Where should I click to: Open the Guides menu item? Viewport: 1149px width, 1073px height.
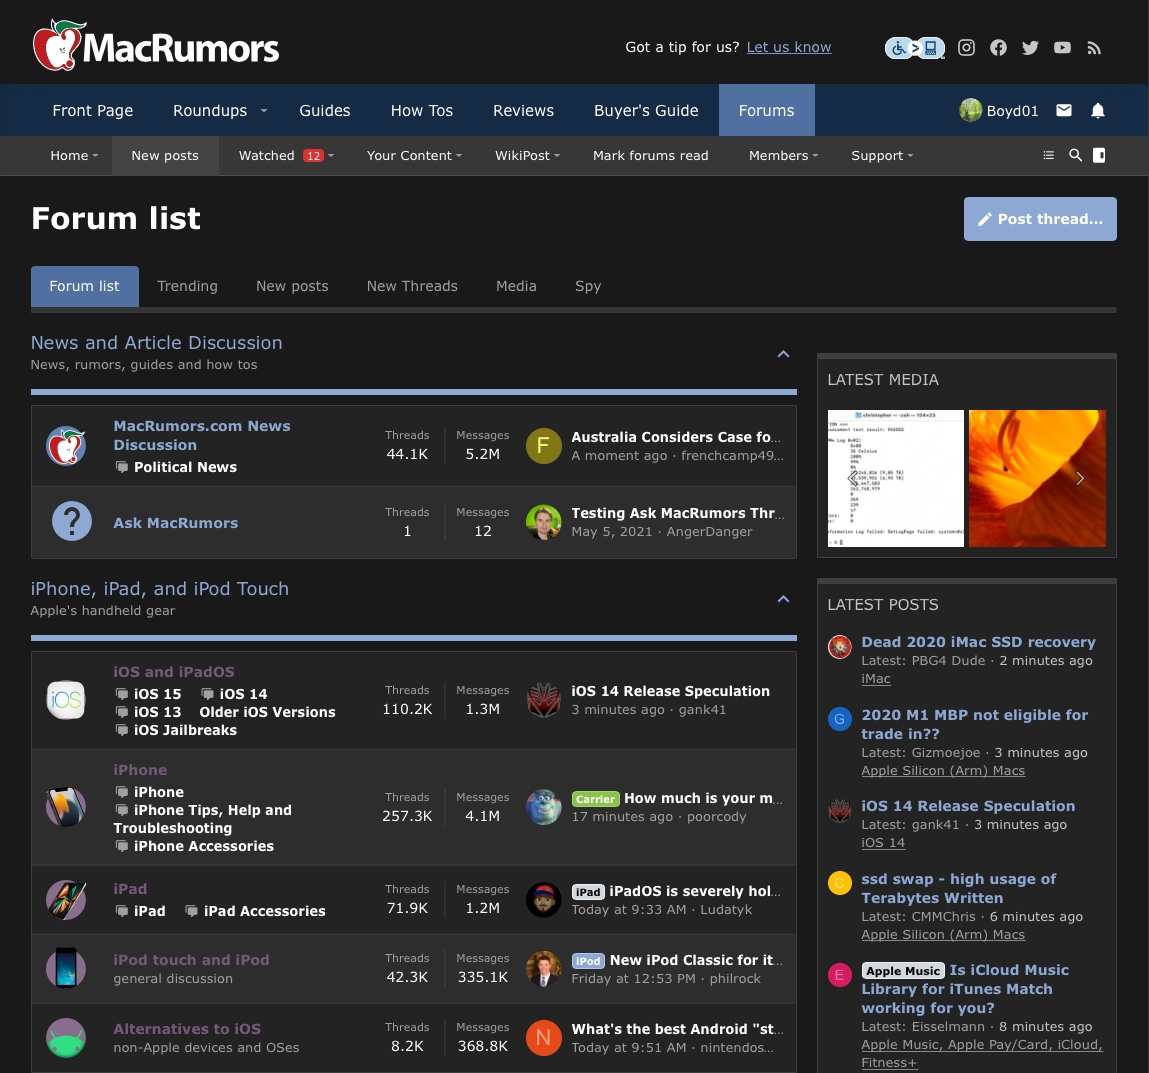[325, 111]
